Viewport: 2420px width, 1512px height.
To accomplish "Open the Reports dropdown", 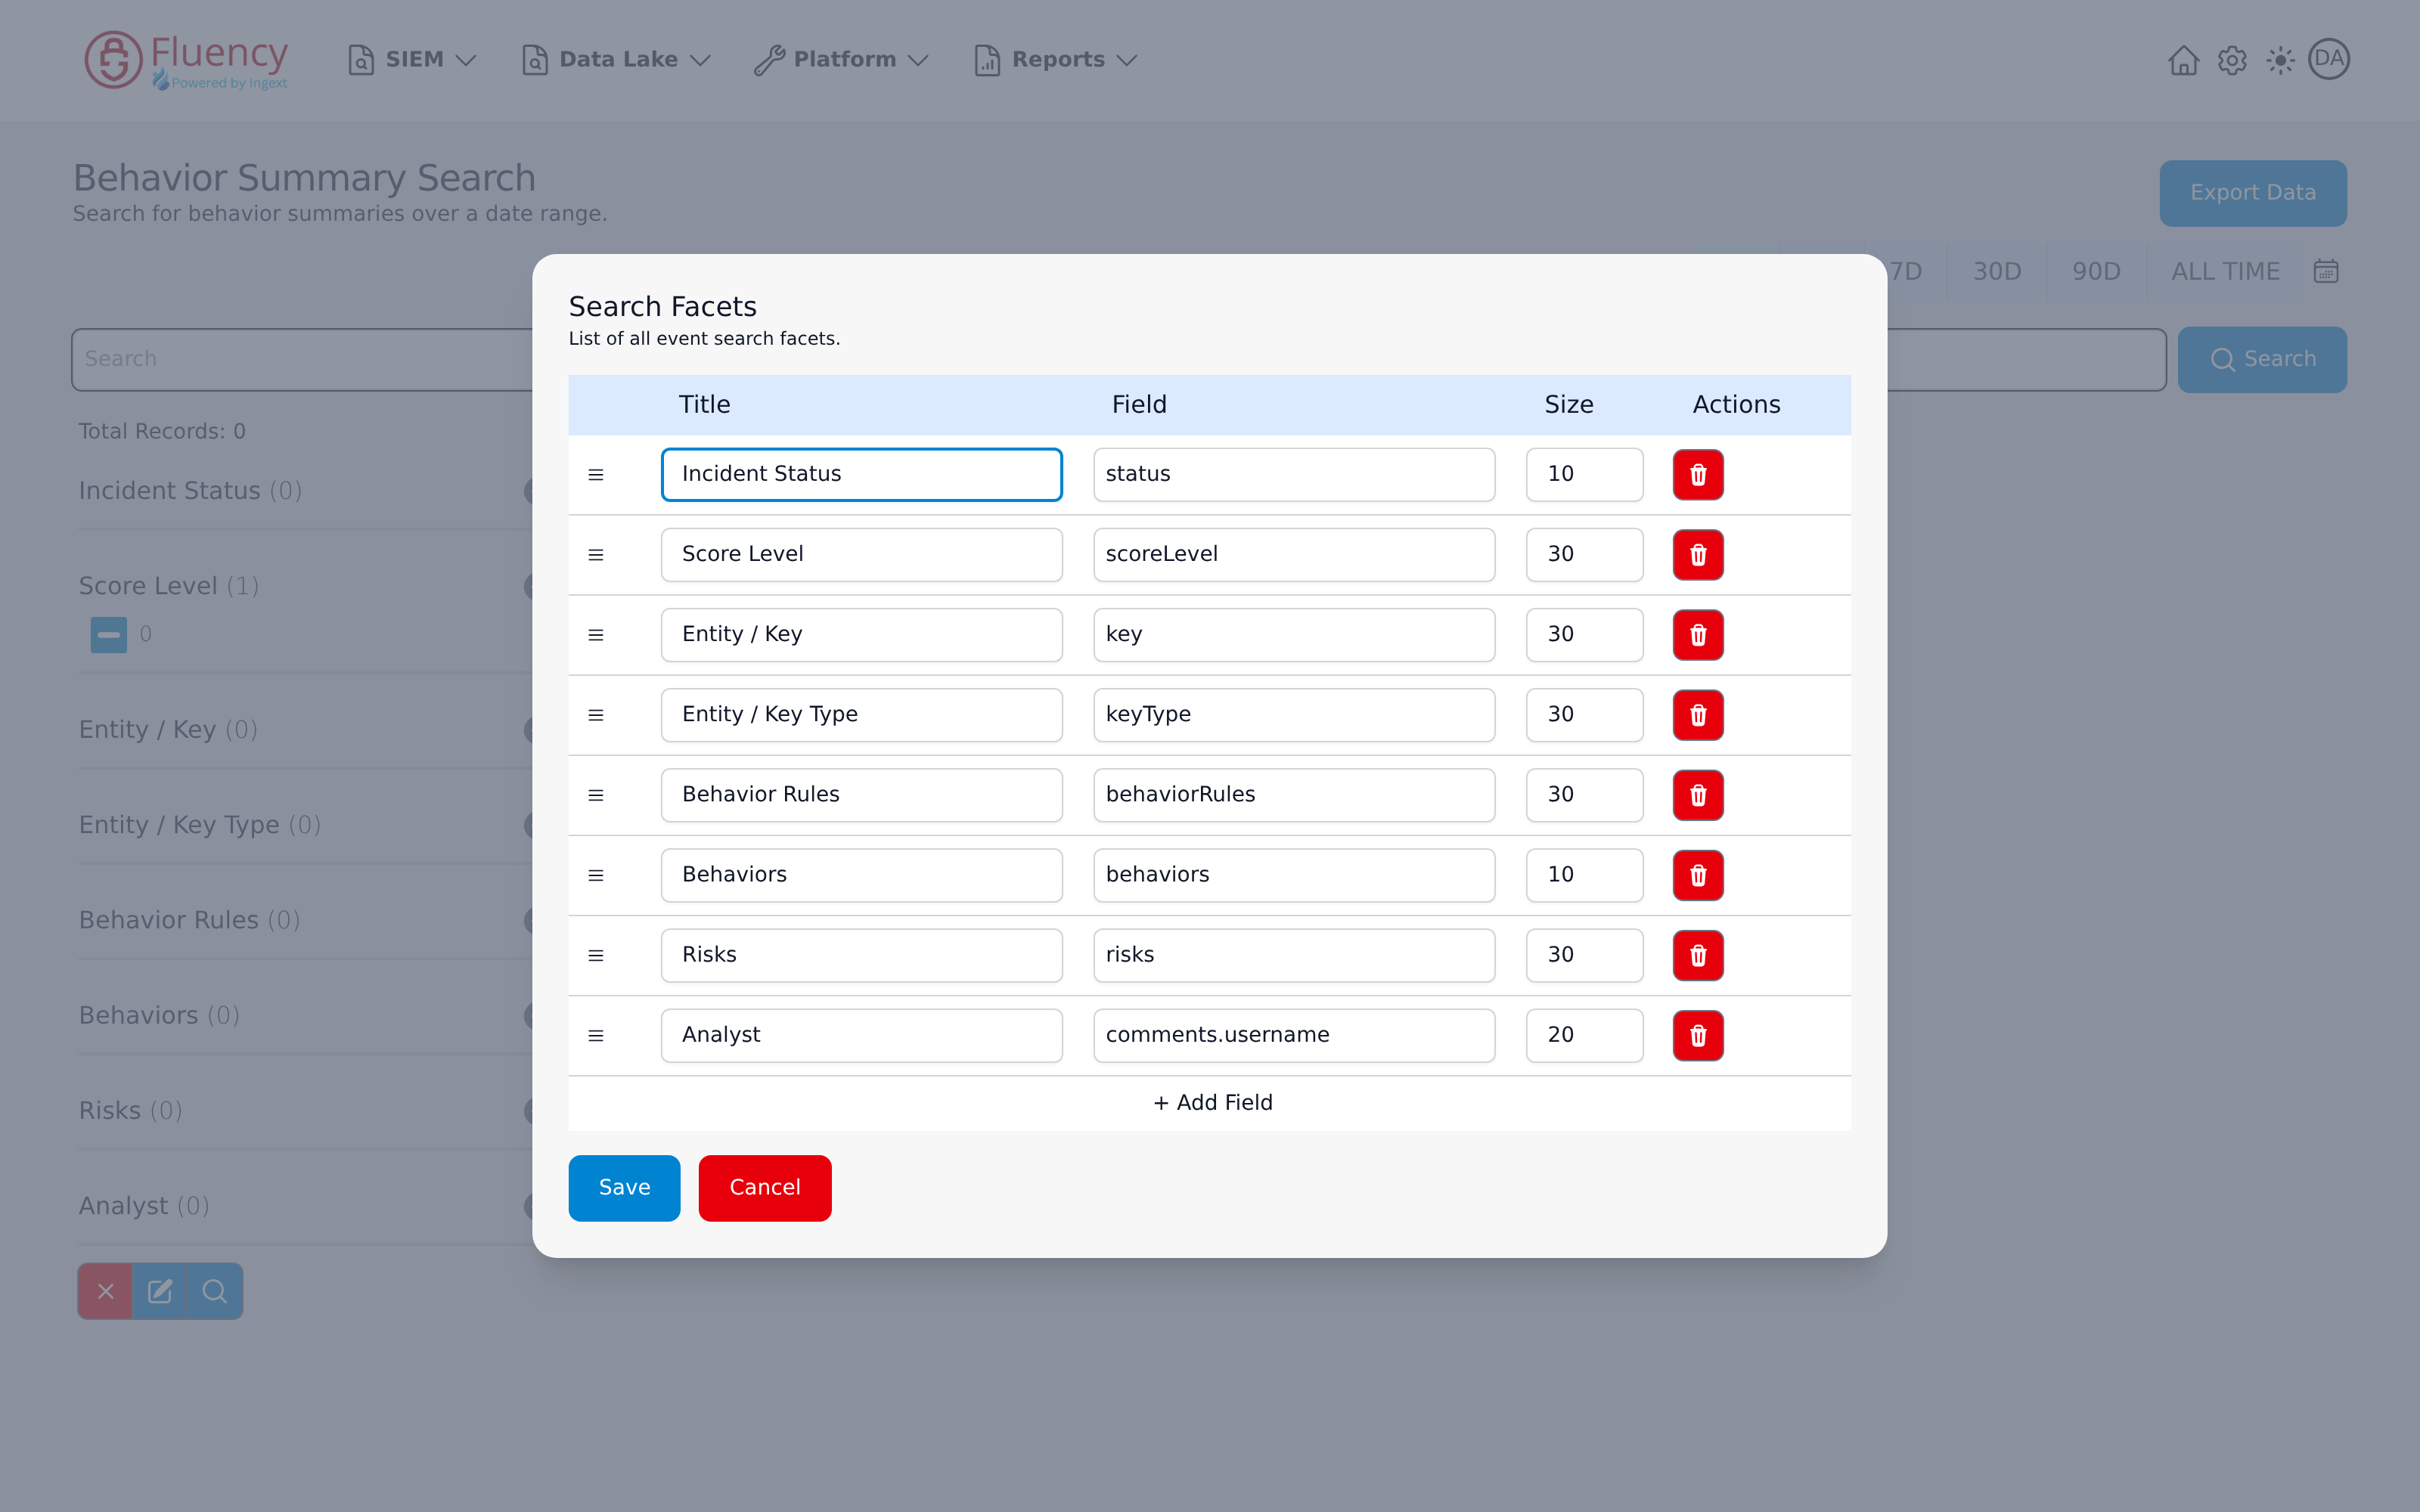I will (1056, 60).
